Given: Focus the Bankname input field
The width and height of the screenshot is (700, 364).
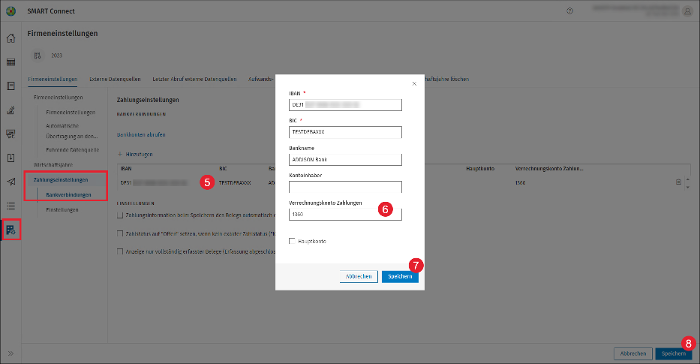Looking at the screenshot, I should (x=345, y=159).
